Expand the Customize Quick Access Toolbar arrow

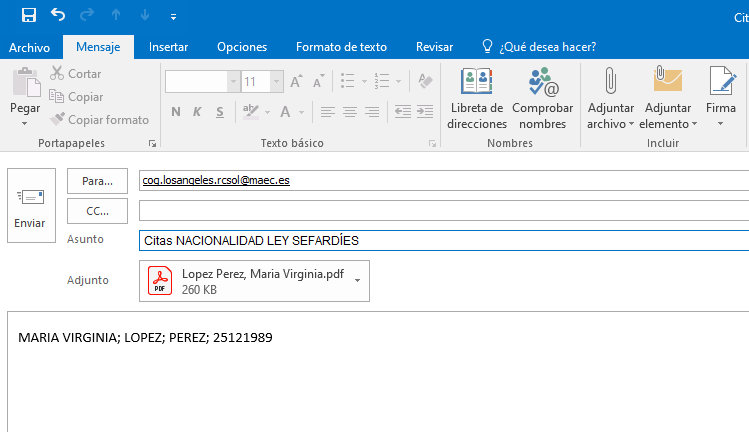(x=173, y=17)
